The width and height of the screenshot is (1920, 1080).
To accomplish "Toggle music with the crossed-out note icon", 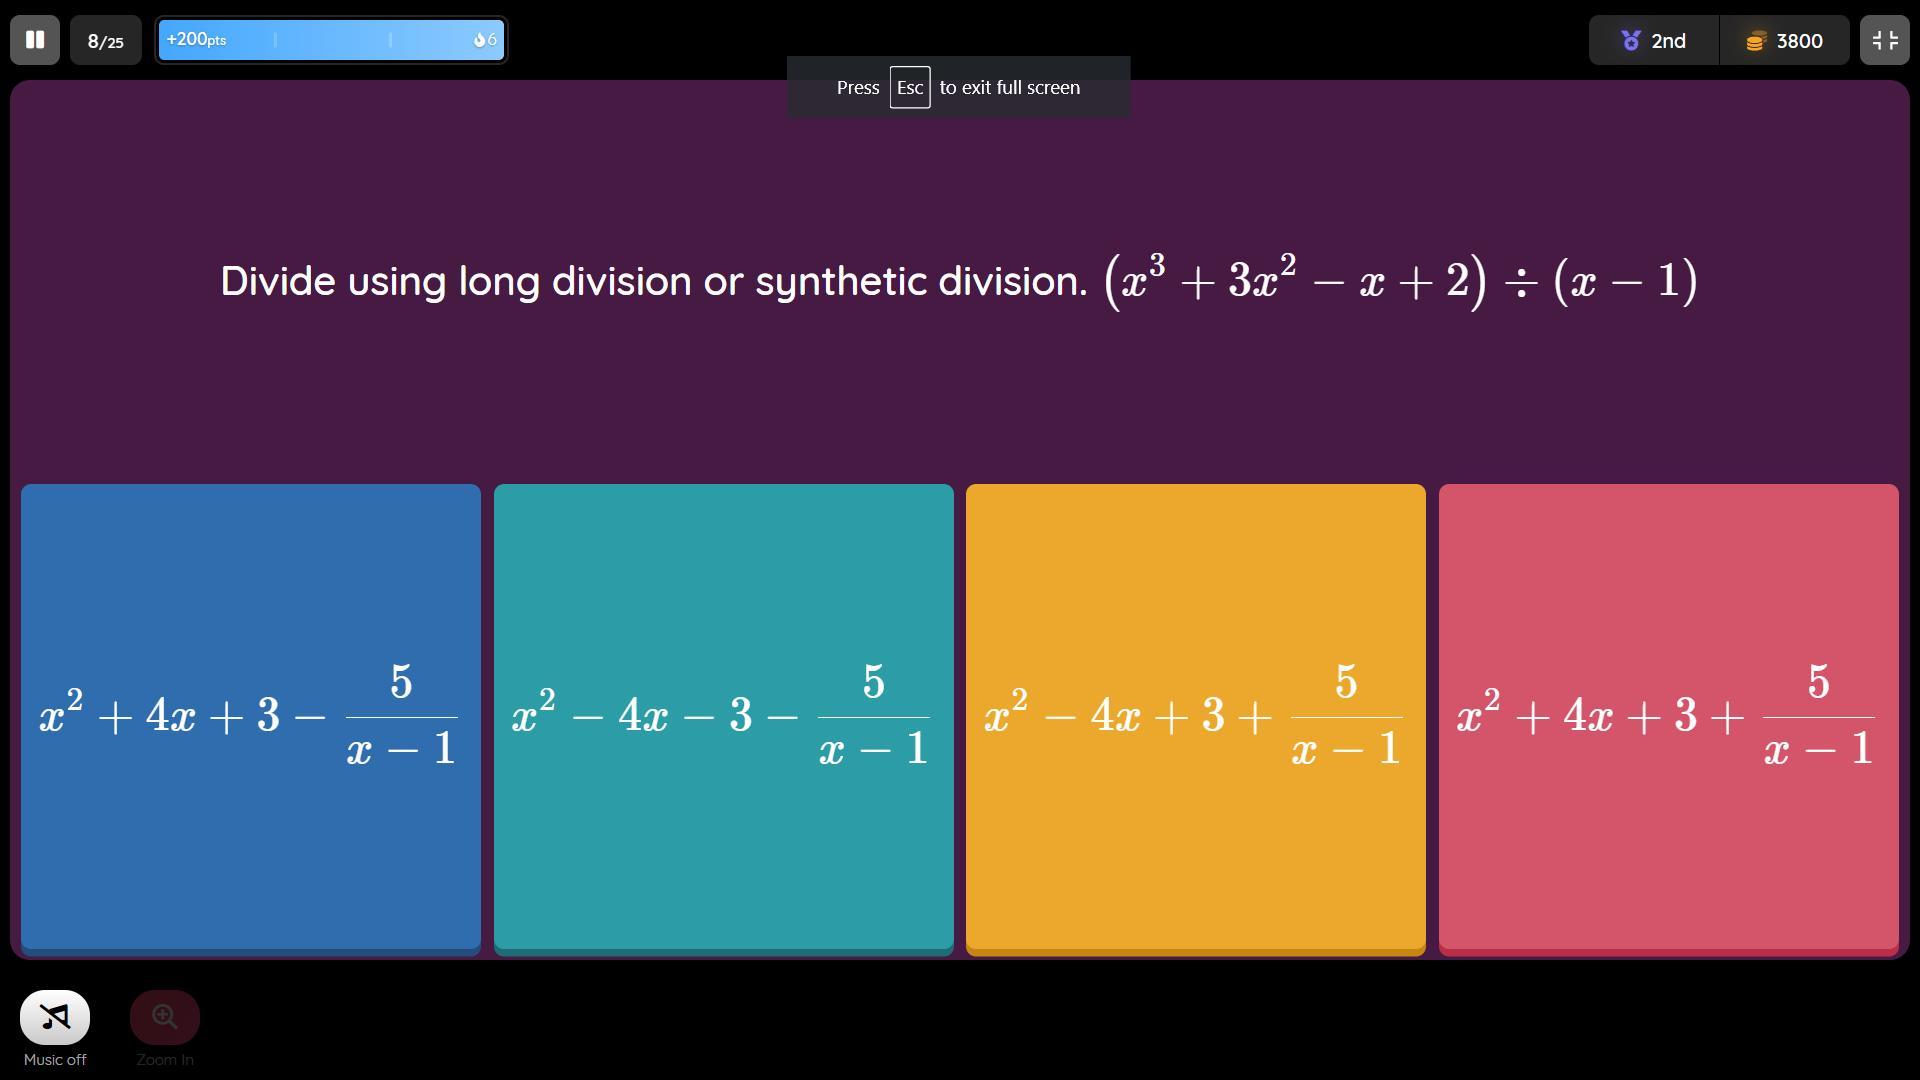I will (55, 1017).
